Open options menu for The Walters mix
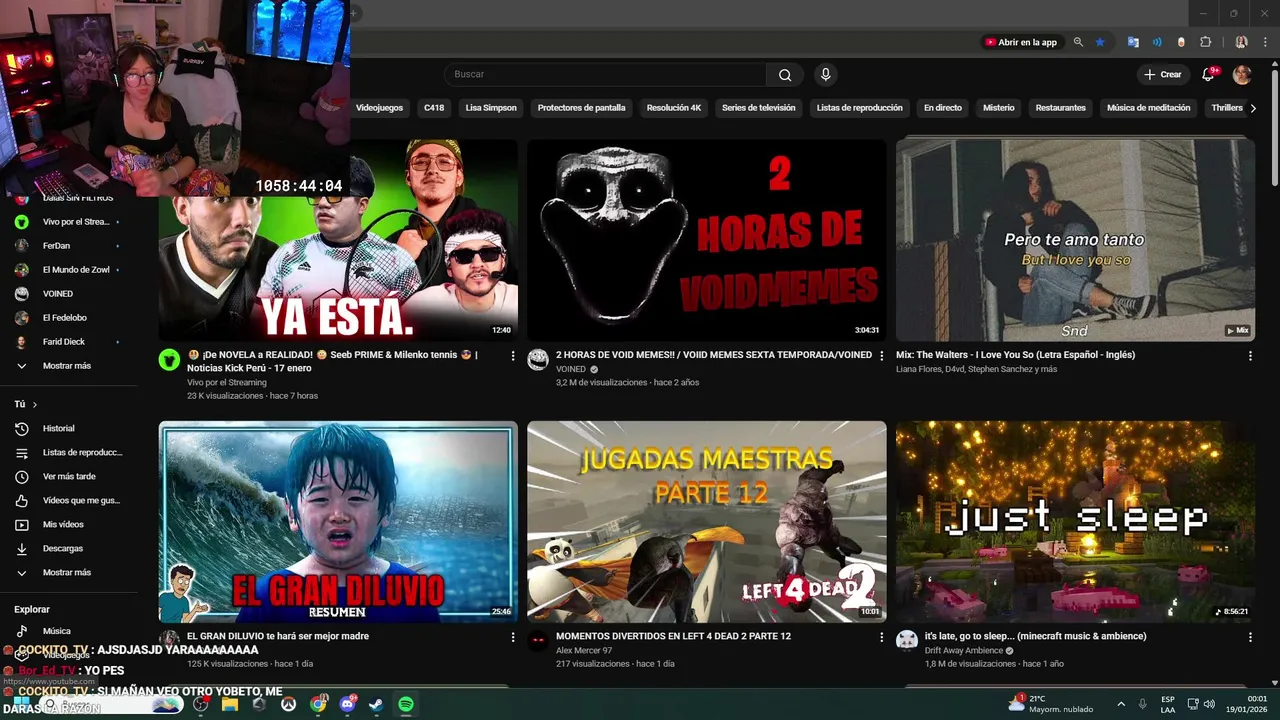1280x720 pixels. pos(1250,356)
